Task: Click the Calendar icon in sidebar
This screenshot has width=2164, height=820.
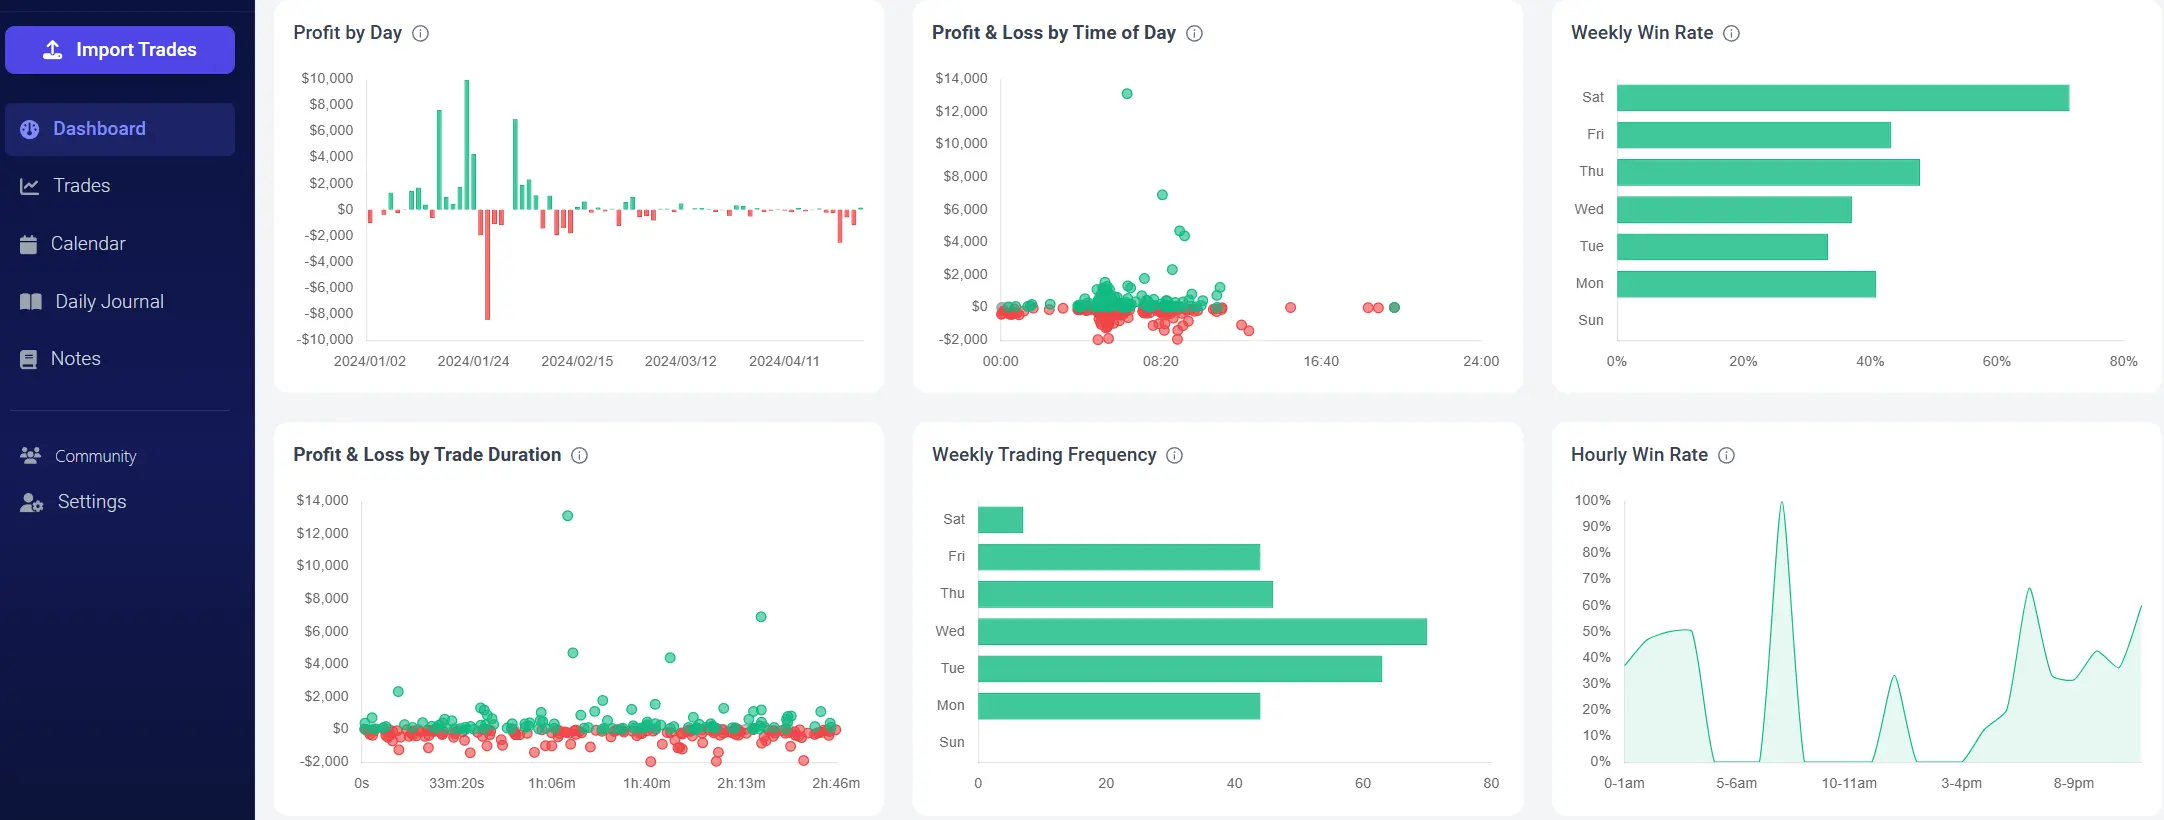Action: tap(29, 244)
